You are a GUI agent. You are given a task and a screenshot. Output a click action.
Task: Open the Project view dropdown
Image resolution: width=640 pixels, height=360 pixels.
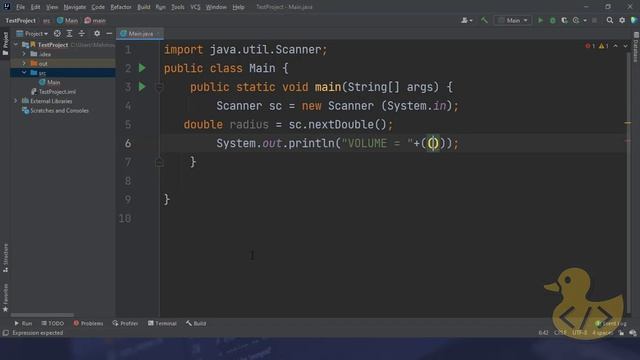pos(32,33)
